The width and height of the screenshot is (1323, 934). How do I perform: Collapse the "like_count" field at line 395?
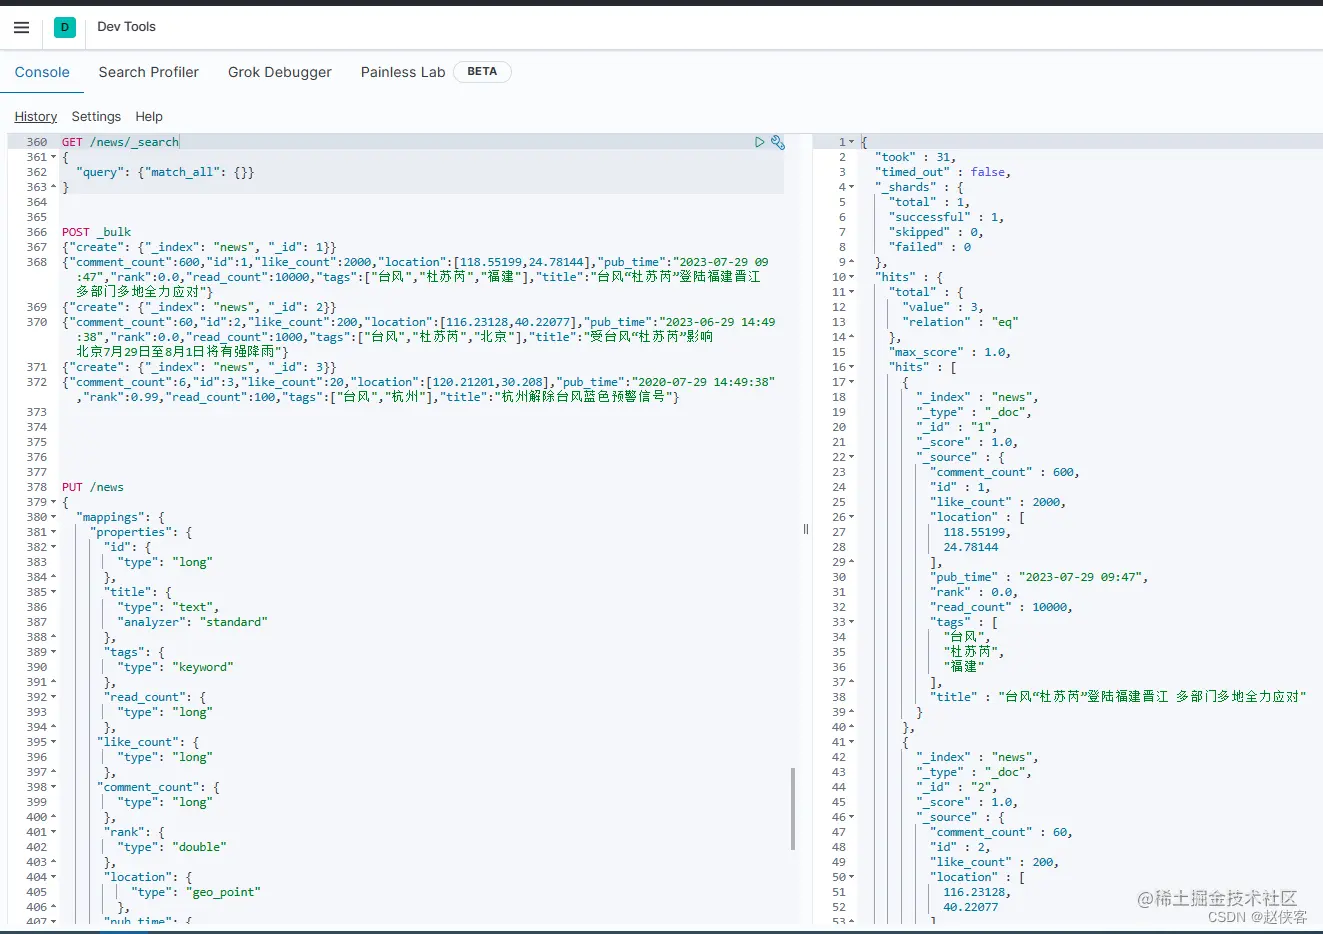(54, 742)
